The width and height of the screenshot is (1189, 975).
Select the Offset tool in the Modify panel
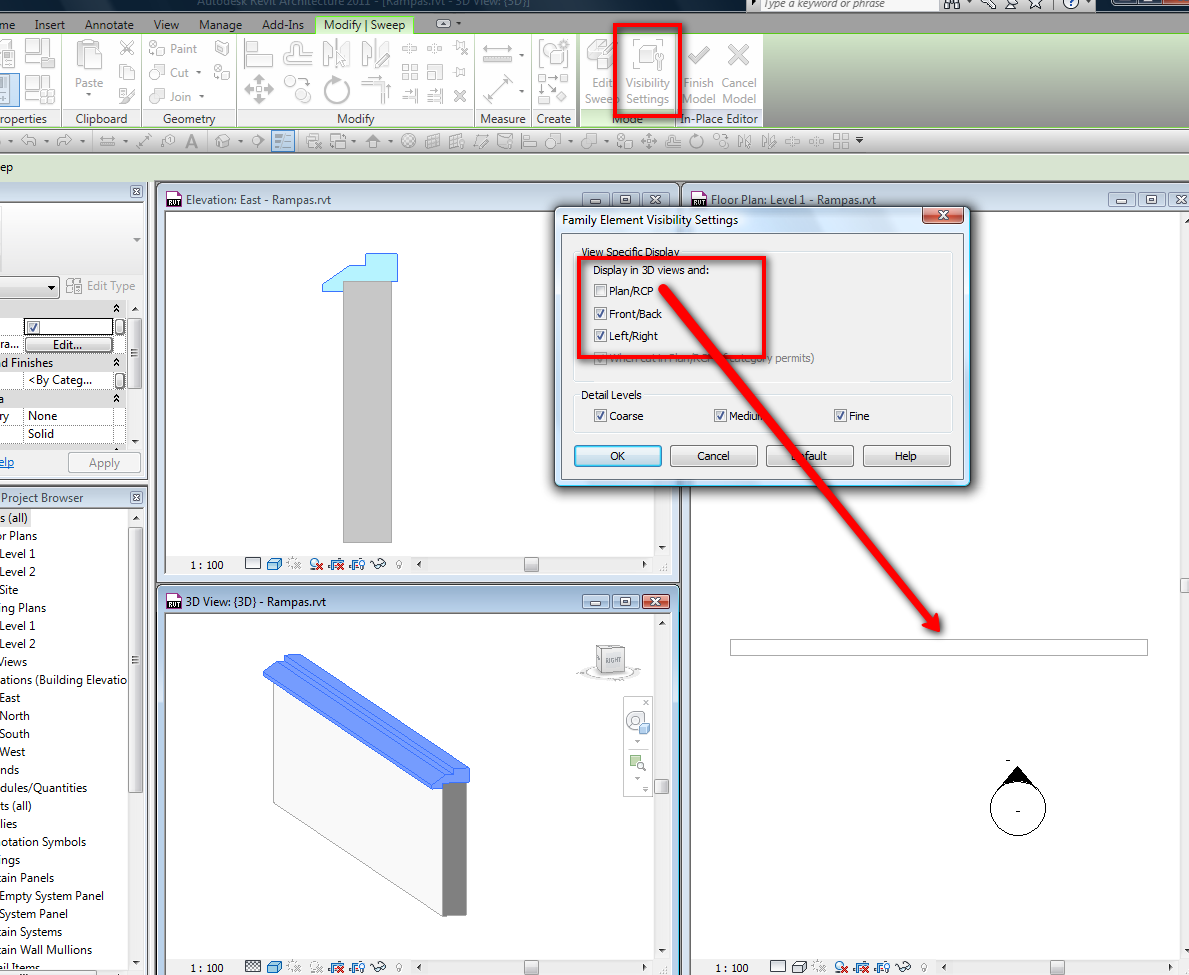click(297, 54)
